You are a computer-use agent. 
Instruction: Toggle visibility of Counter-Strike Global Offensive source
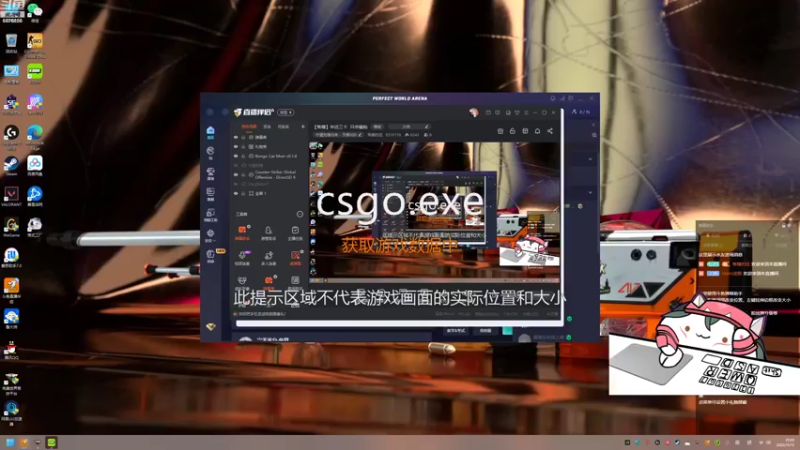(x=236, y=174)
